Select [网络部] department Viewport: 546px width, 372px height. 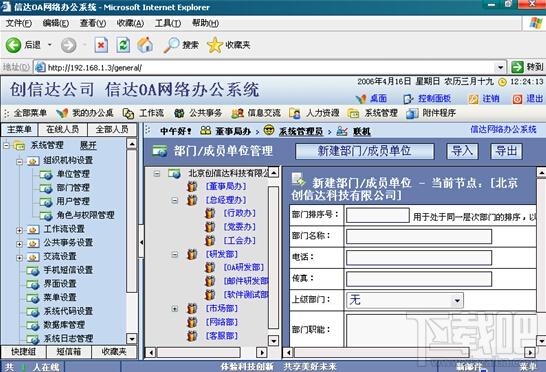point(222,322)
